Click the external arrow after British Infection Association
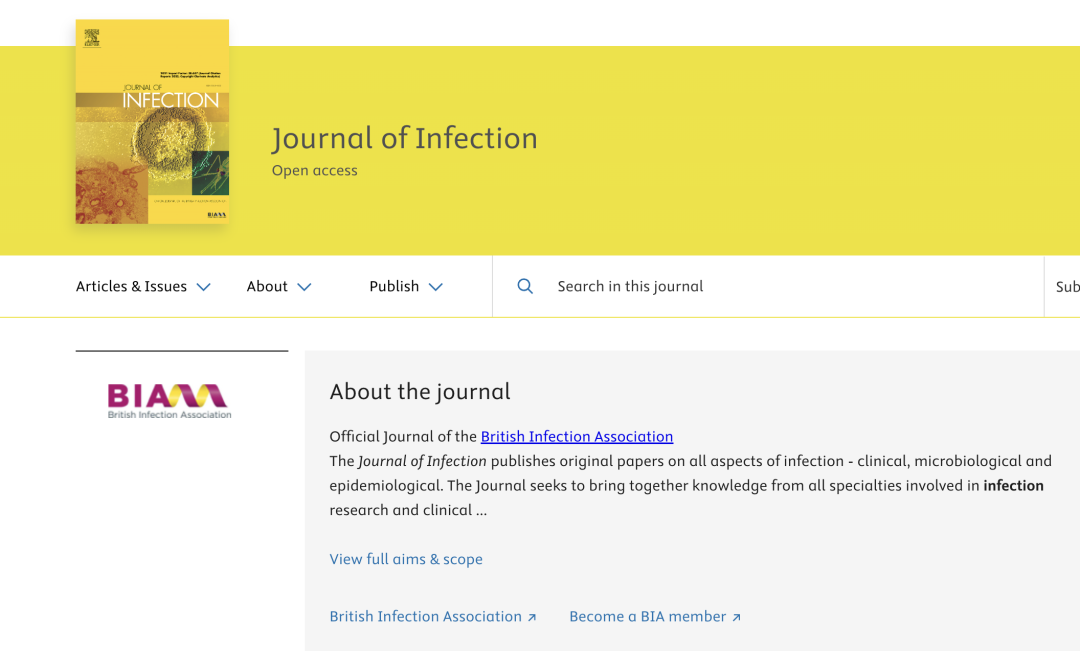The height and width of the screenshot is (651, 1080). [x=532, y=617]
